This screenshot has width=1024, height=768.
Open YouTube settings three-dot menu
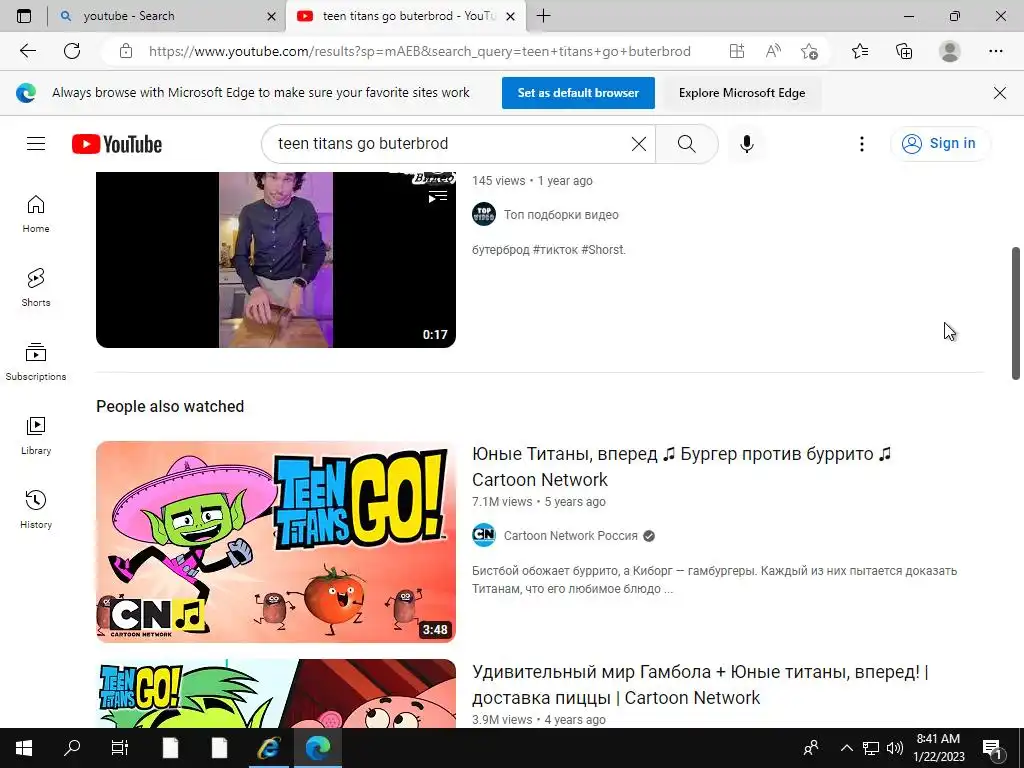(862, 144)
